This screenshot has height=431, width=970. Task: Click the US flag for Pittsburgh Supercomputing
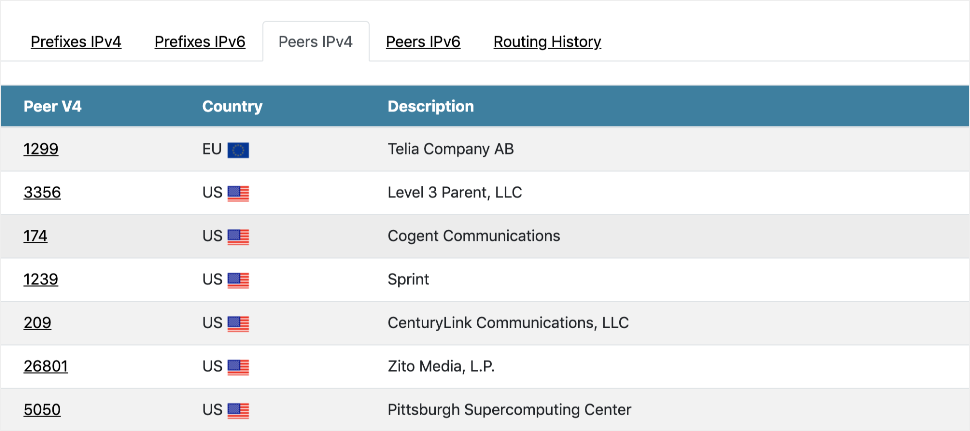238,410
